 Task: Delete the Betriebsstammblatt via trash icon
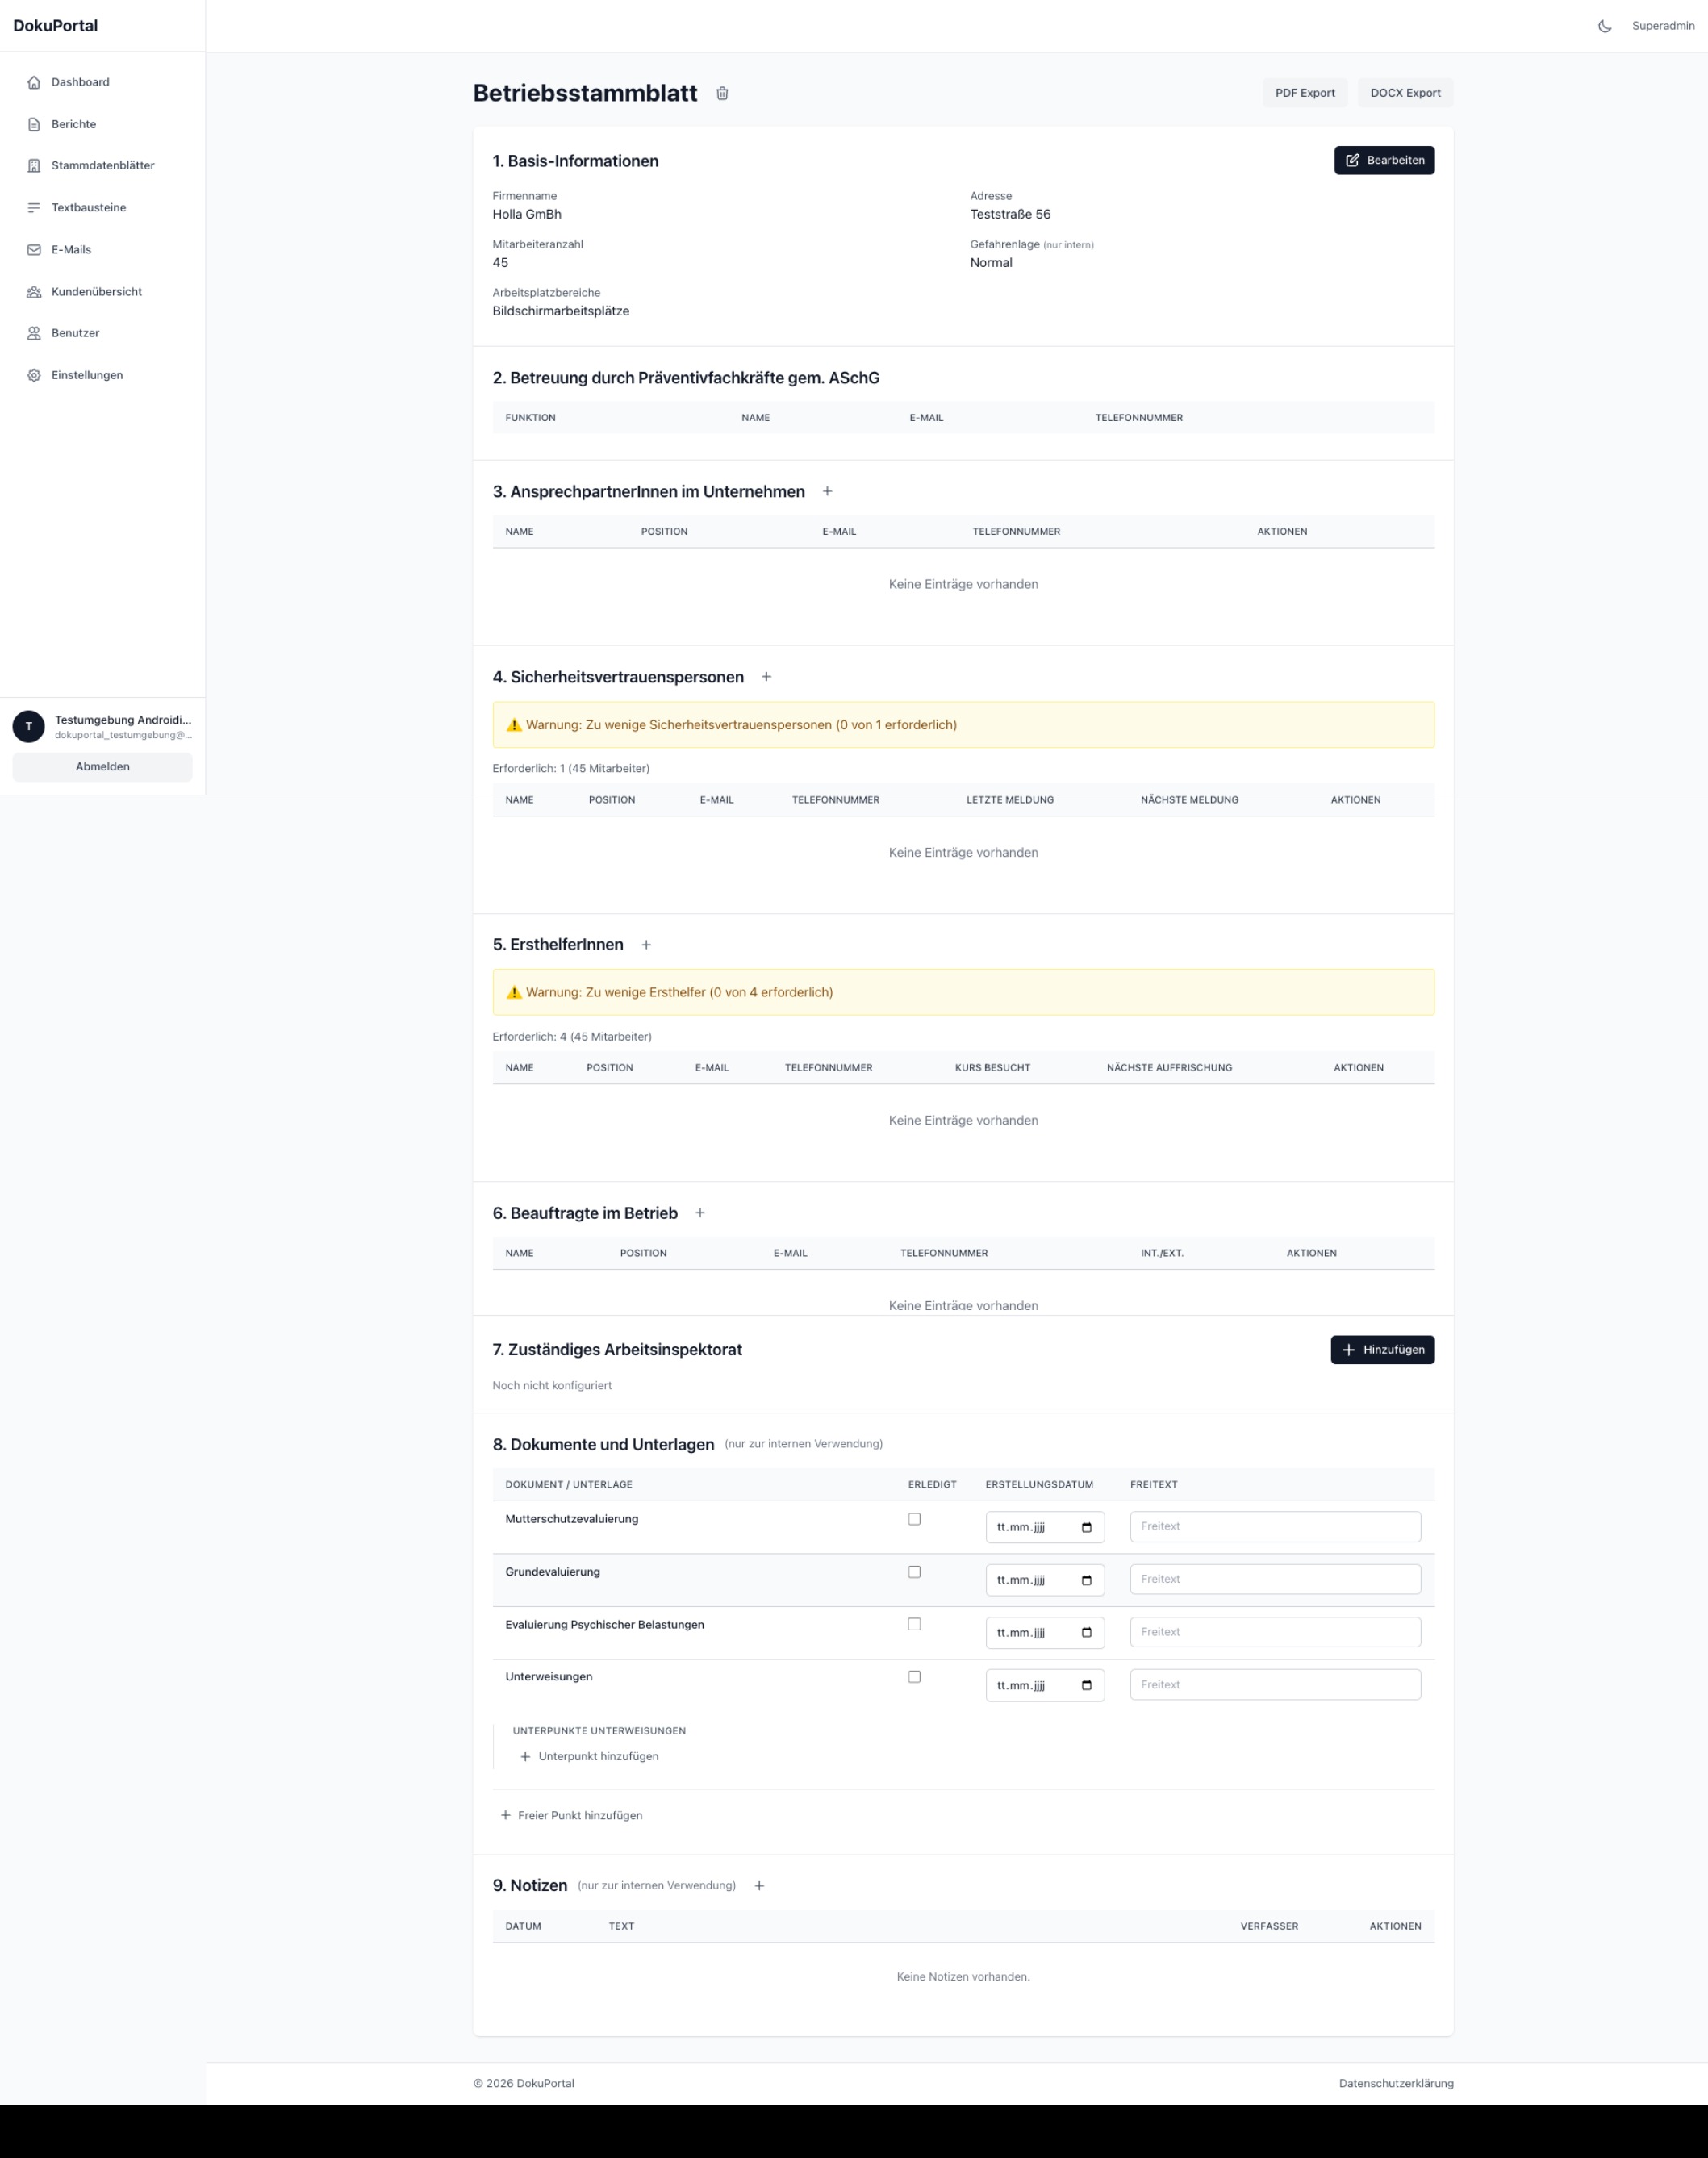coord(722,93)
